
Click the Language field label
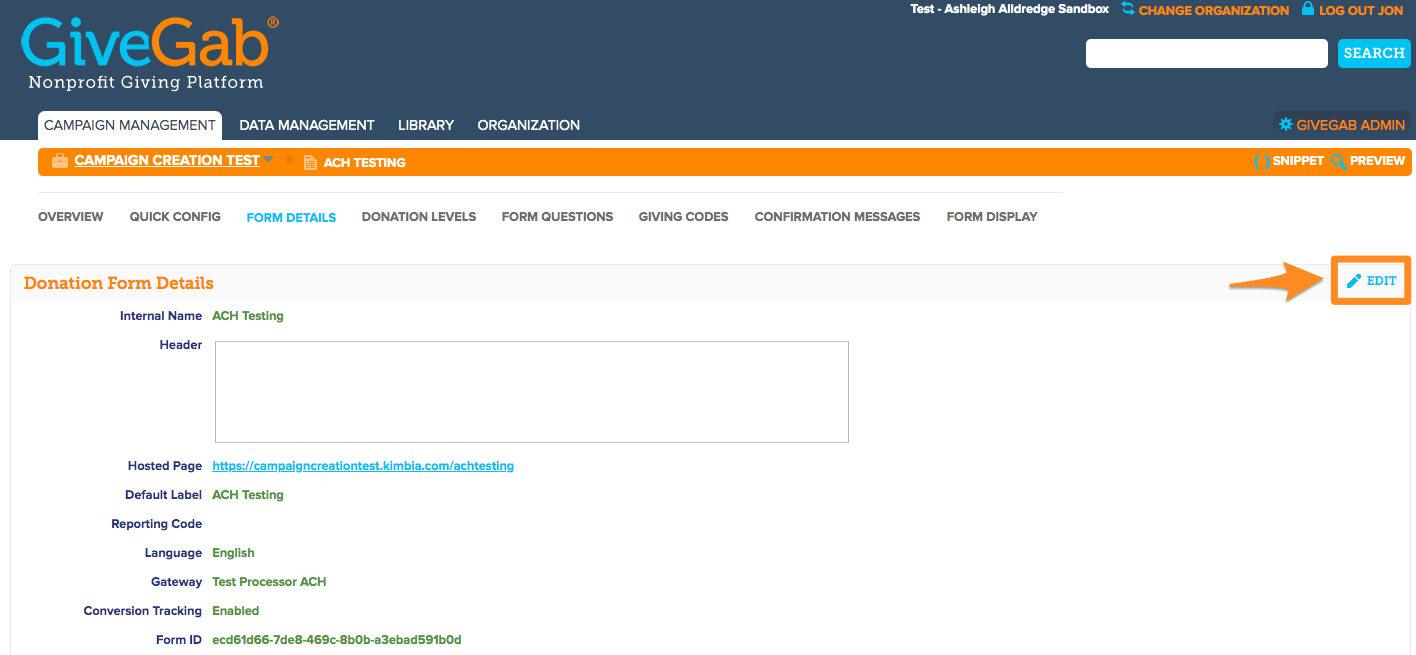(x=174, y=553)
